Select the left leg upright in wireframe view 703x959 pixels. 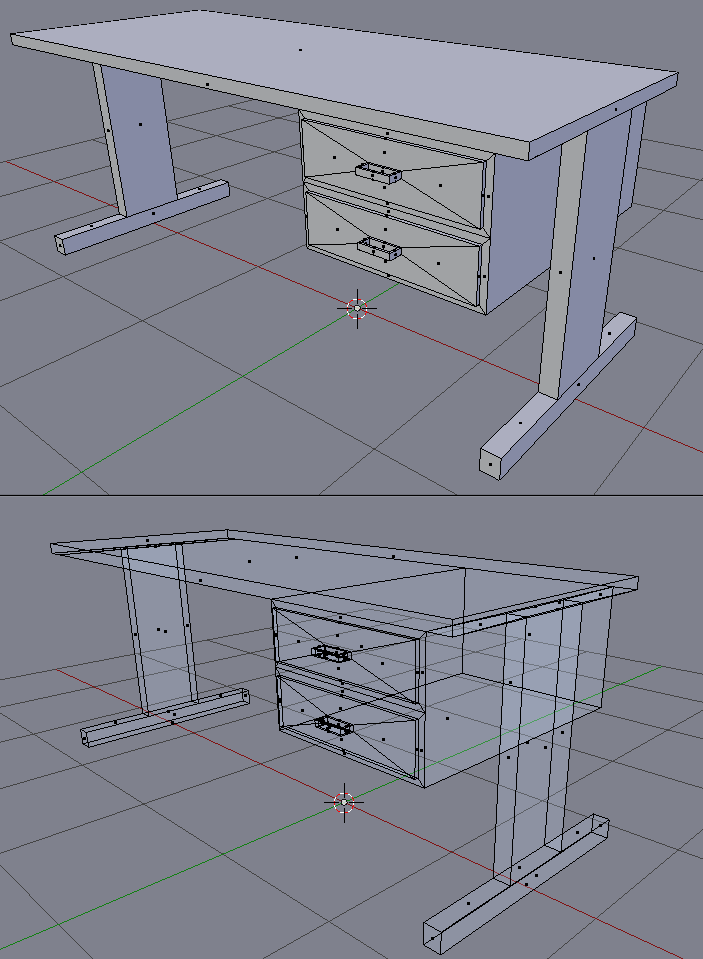coord(160,630)
